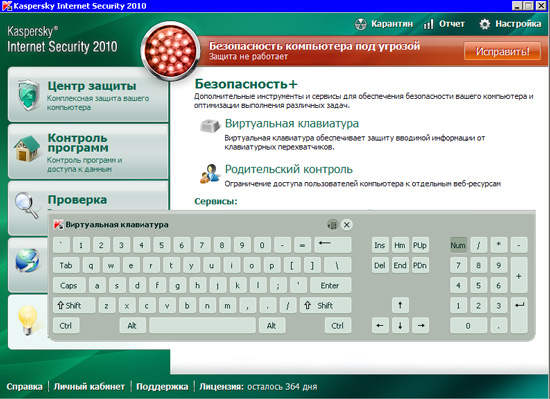Click the Настройка menu label
Viewport: 550px width, 399px height.
click(518, 24)
